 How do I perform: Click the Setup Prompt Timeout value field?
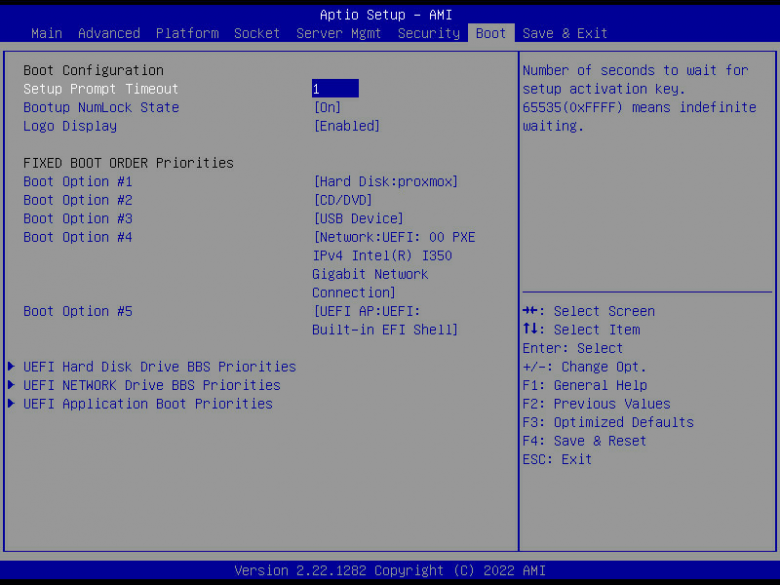click(x=335, y=89)
